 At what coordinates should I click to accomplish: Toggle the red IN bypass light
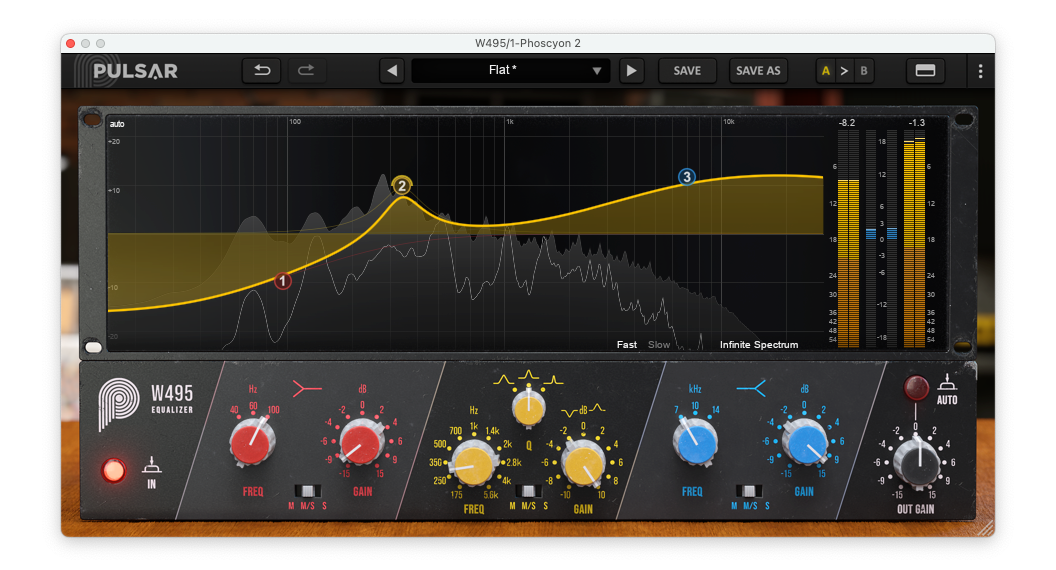[115, 470]
